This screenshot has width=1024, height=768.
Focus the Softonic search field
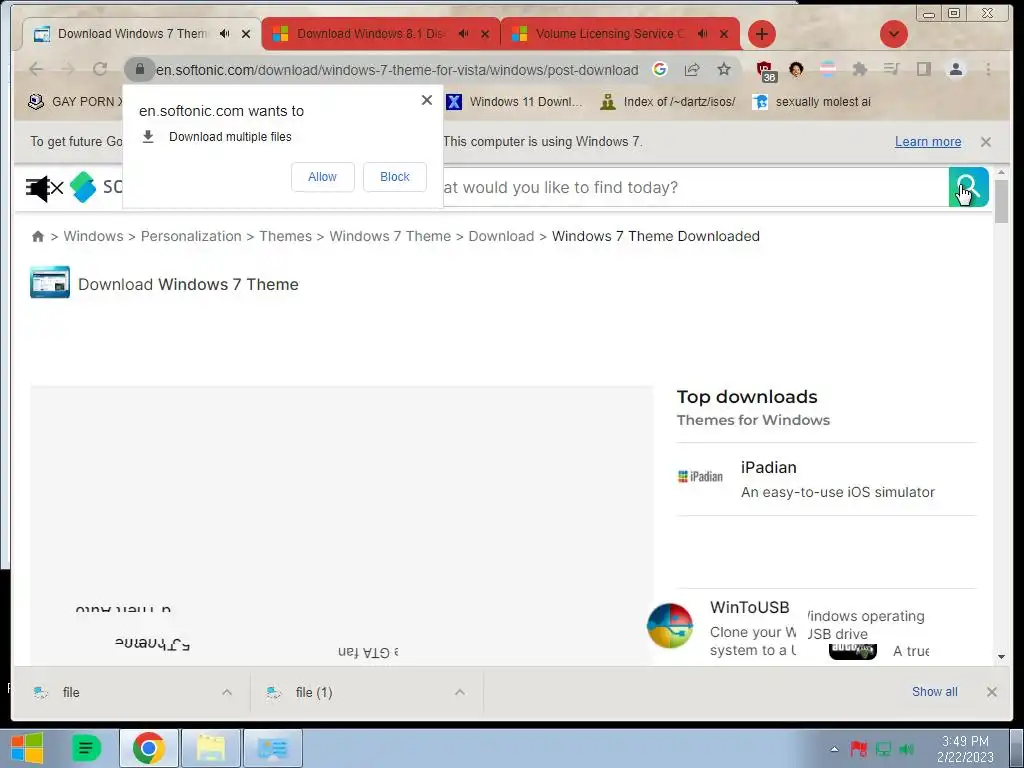tap(696, 187)
